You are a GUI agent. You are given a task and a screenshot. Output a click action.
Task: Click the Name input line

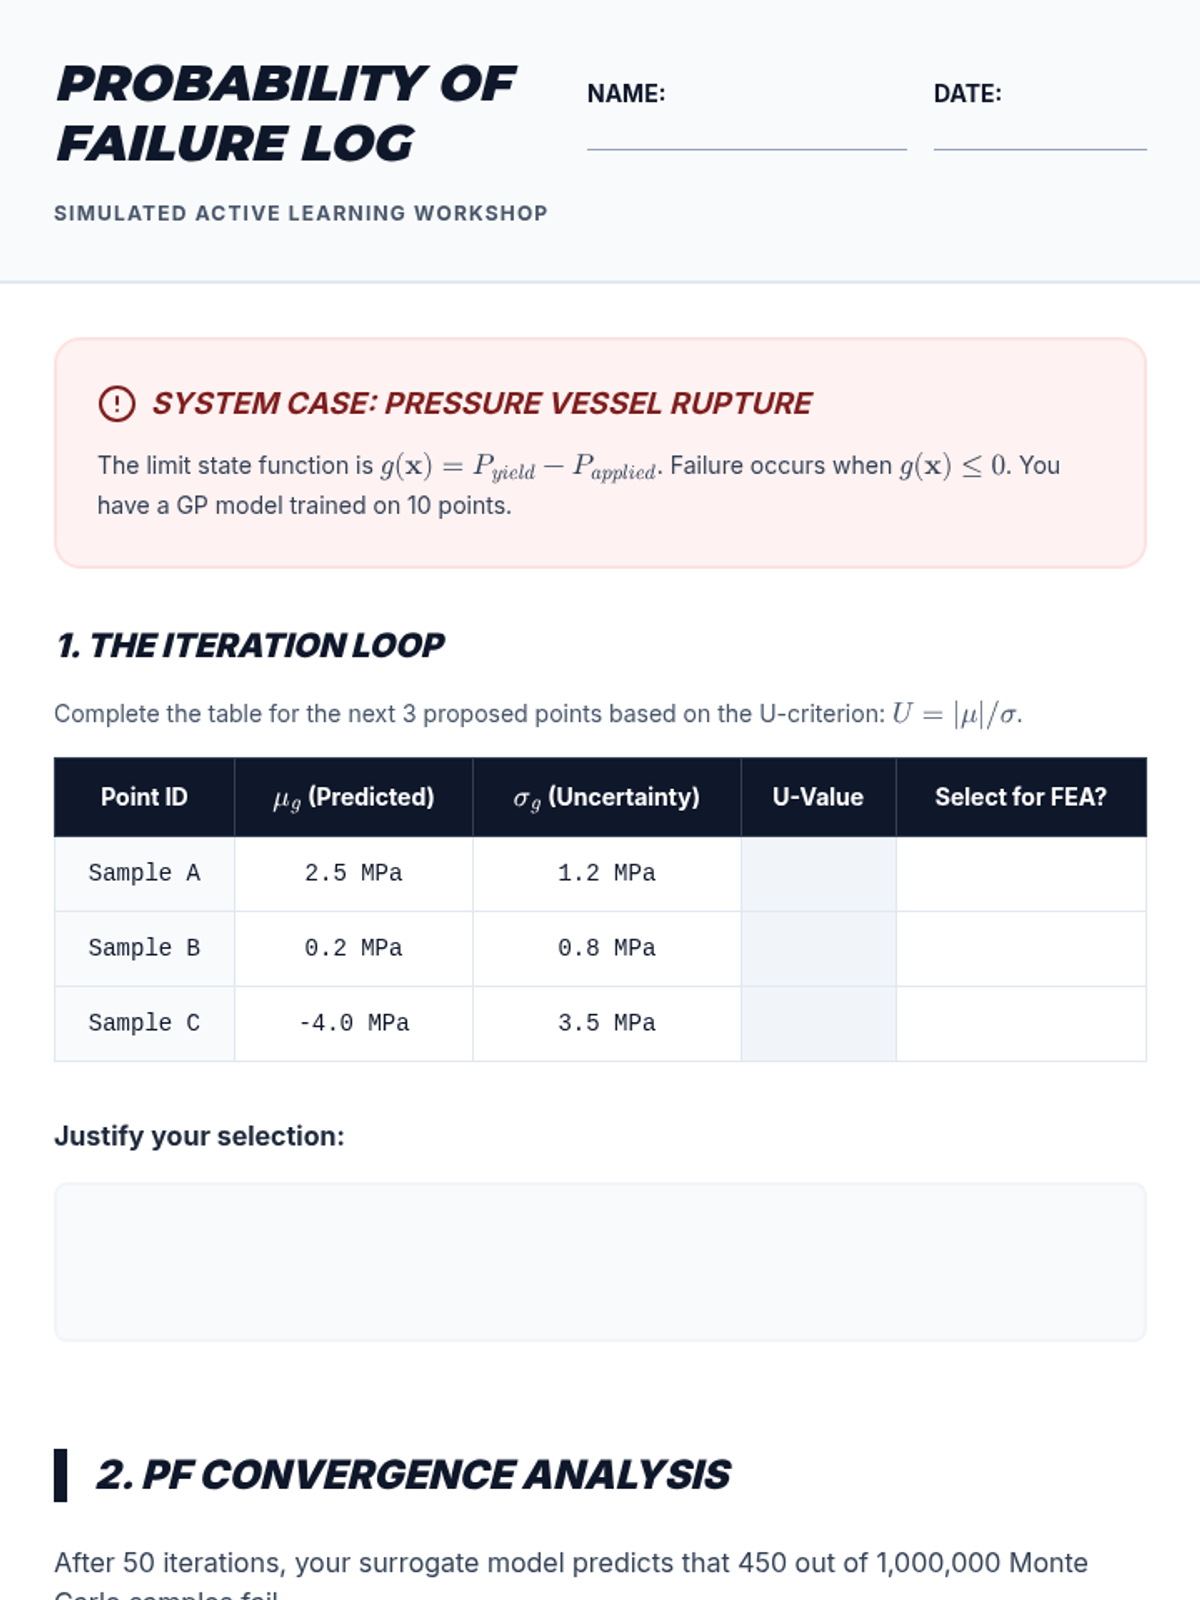[x=746, y=135]
